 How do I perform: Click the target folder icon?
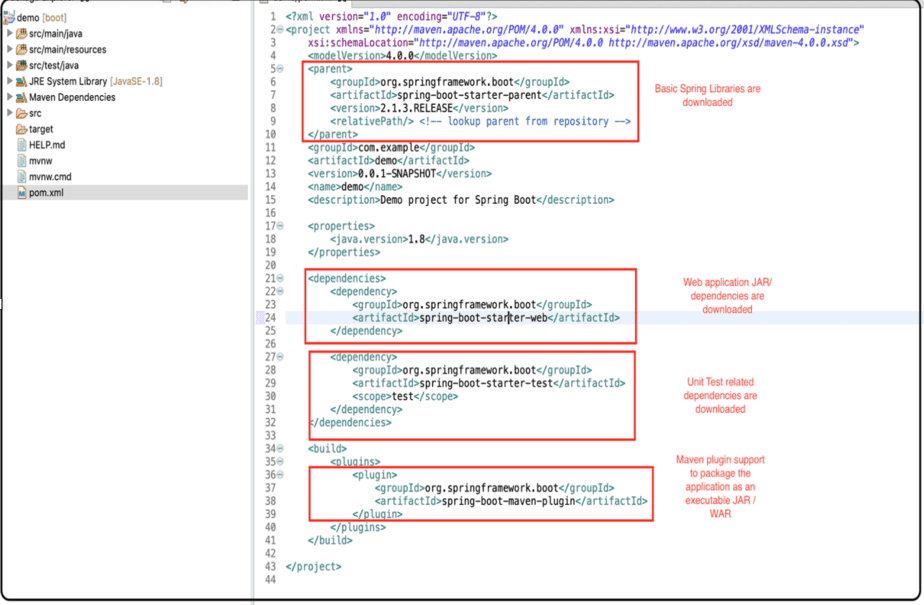point(22,129)
